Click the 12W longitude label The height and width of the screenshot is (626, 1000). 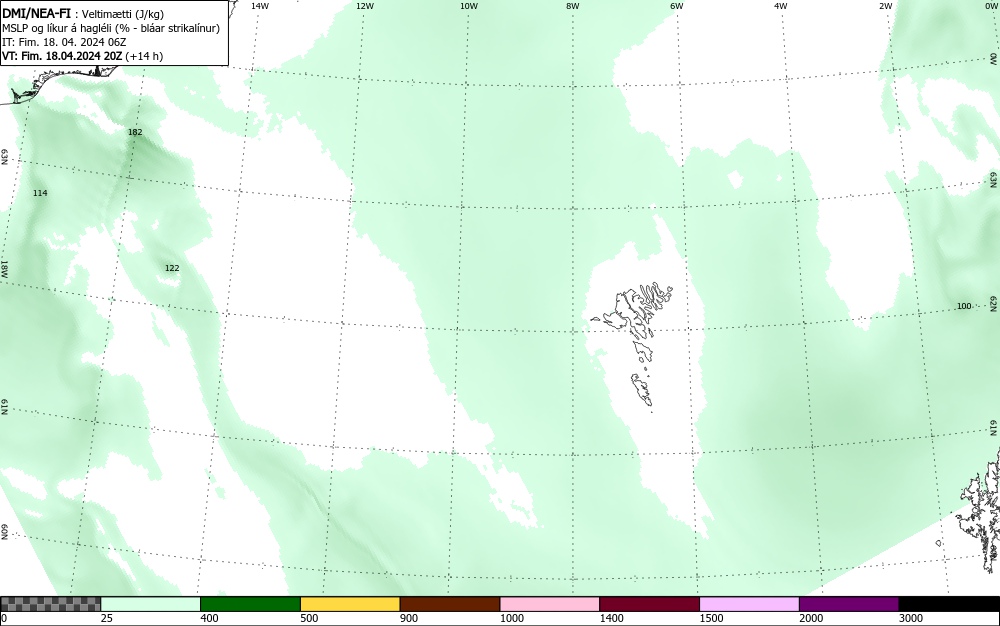click(x=364, y=6)
